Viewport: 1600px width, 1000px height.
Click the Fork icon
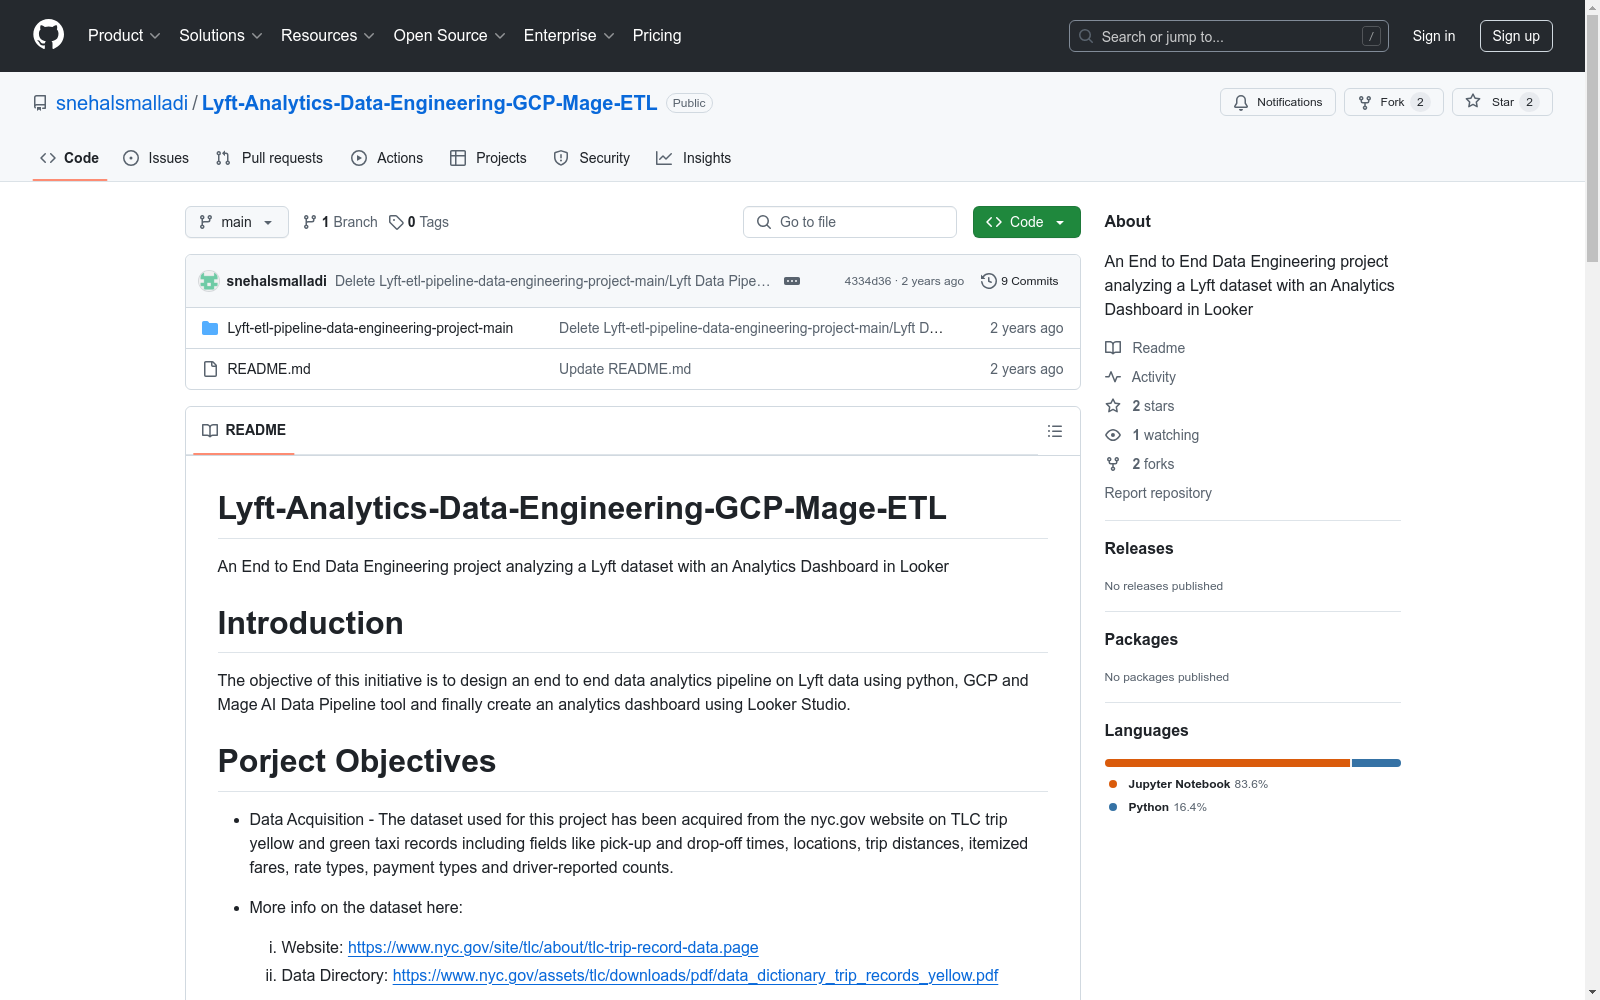point(1365,102)
